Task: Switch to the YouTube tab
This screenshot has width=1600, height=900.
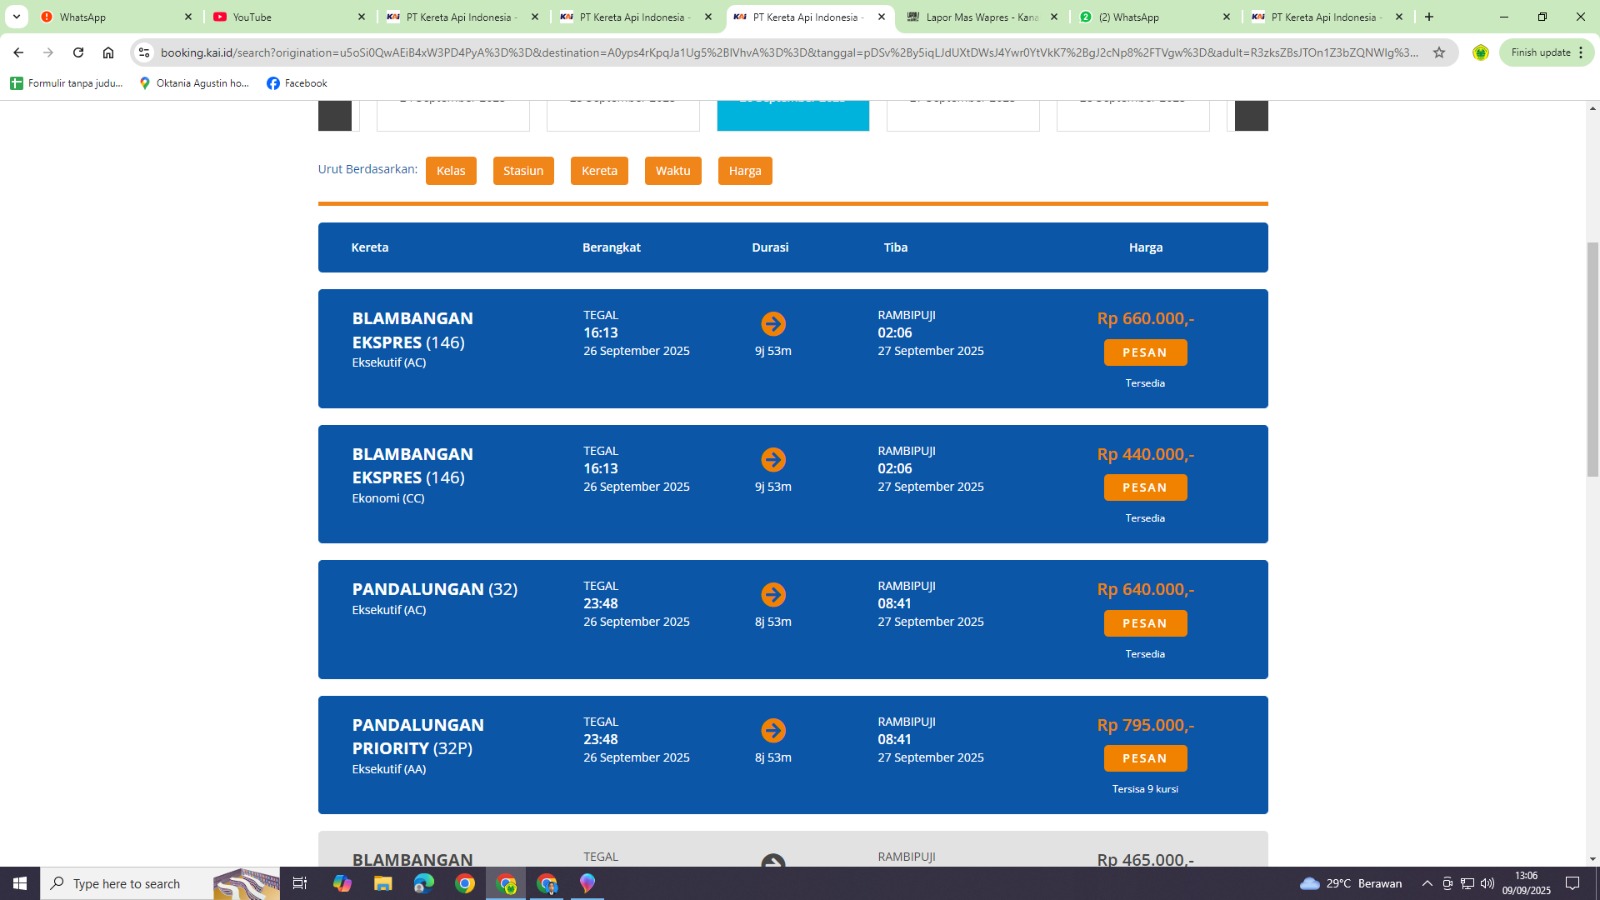Action: [287, 17]
